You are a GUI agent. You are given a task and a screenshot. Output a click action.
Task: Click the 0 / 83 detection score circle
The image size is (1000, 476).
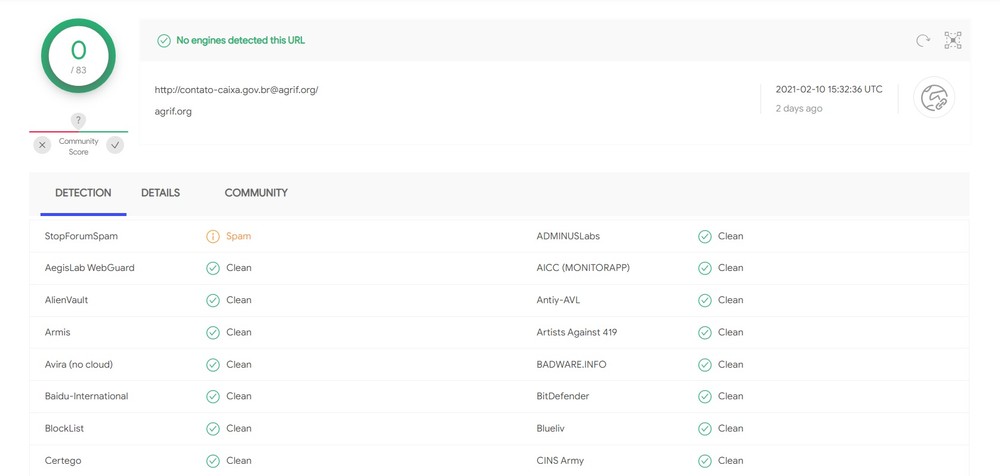pyautogui.click(x=78, y=56)
